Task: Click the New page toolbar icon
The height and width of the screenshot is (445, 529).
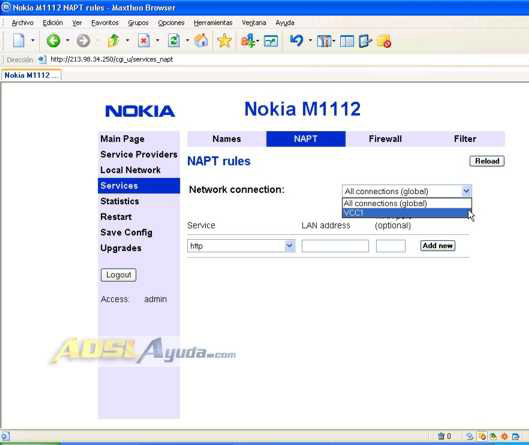Action: pos(19,40)
